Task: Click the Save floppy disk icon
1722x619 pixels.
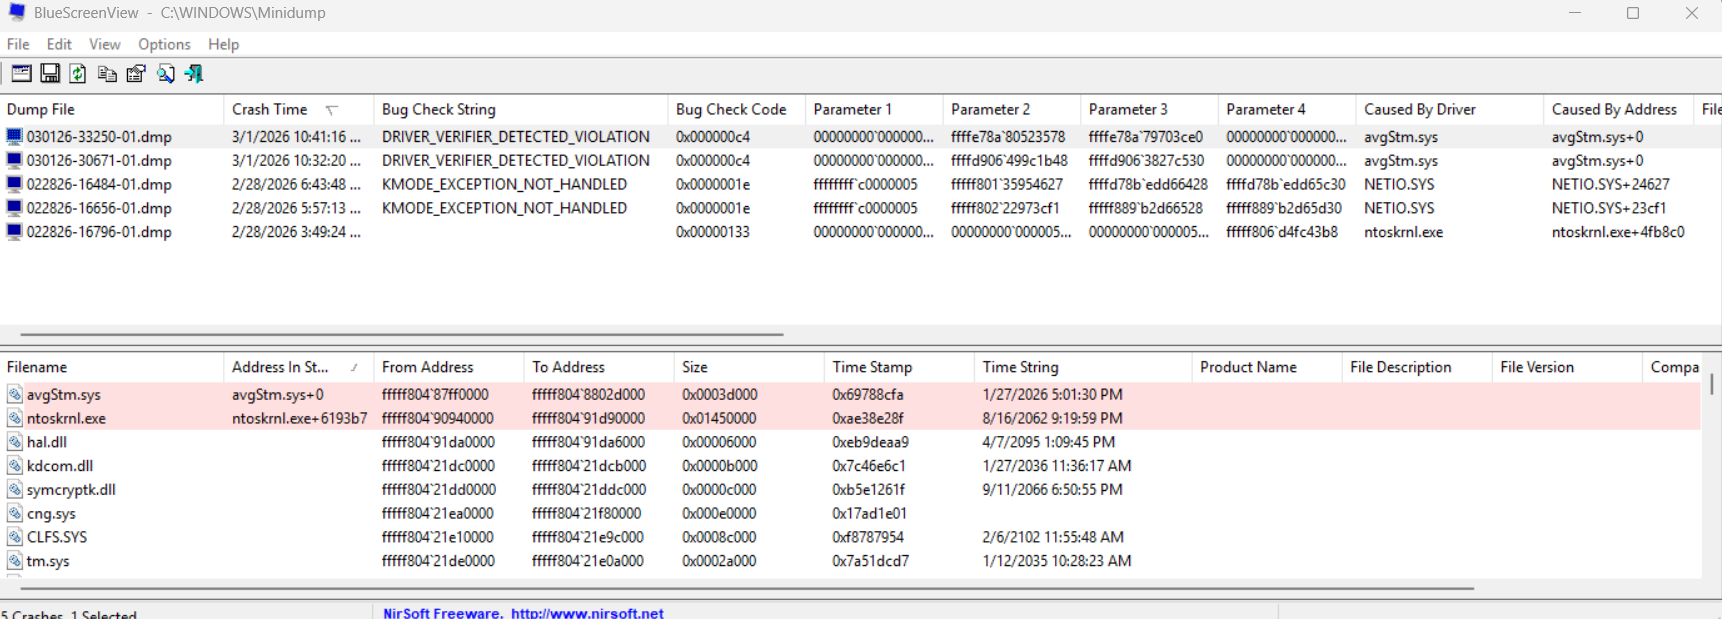Action: click(x=50, y=73)
